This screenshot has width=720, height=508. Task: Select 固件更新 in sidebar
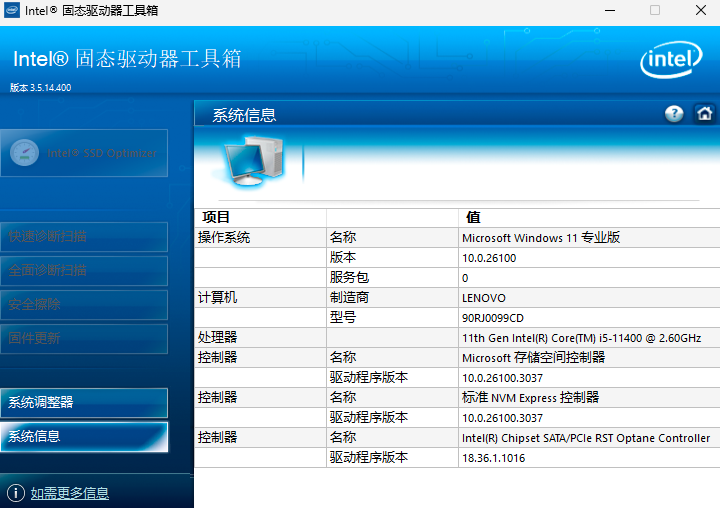[x=84, y=339]
